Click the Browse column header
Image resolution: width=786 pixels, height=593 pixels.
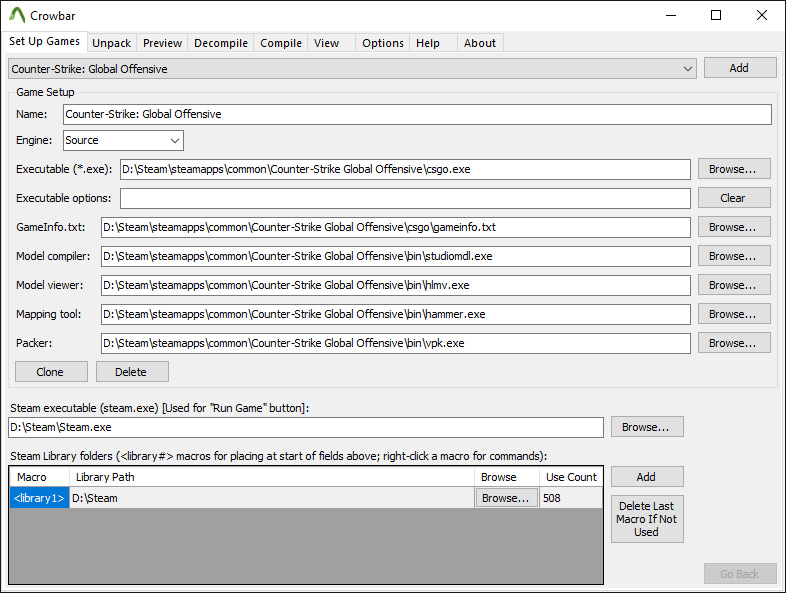tap(506, 477)
